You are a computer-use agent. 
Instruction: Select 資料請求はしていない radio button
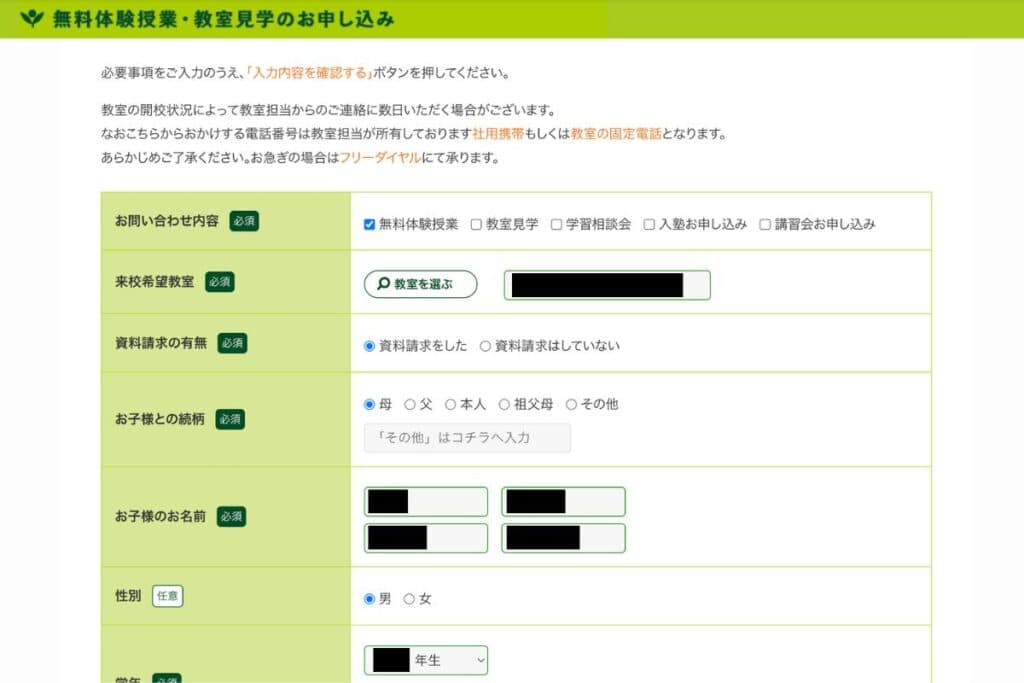485,346
